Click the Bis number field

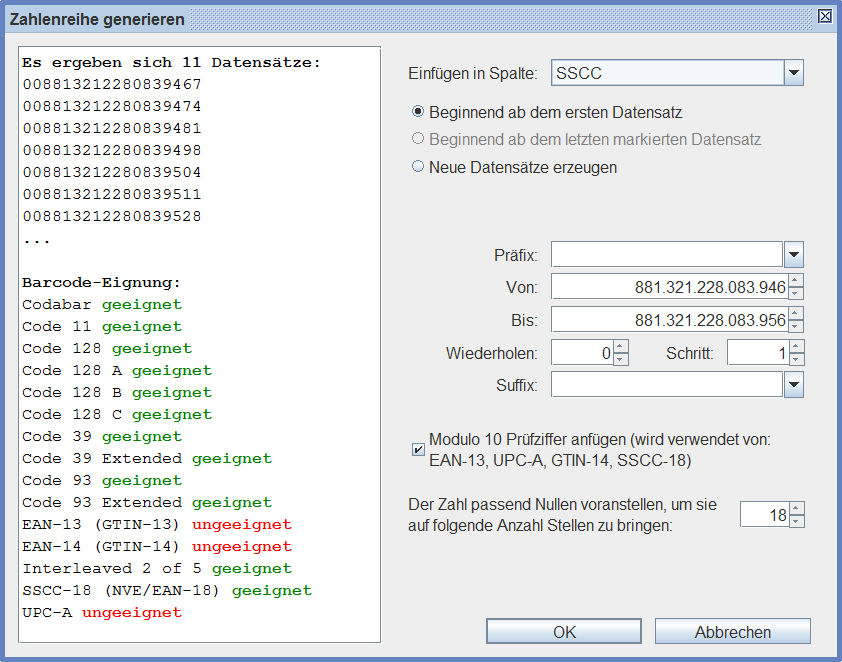click(x=670, y=320)
